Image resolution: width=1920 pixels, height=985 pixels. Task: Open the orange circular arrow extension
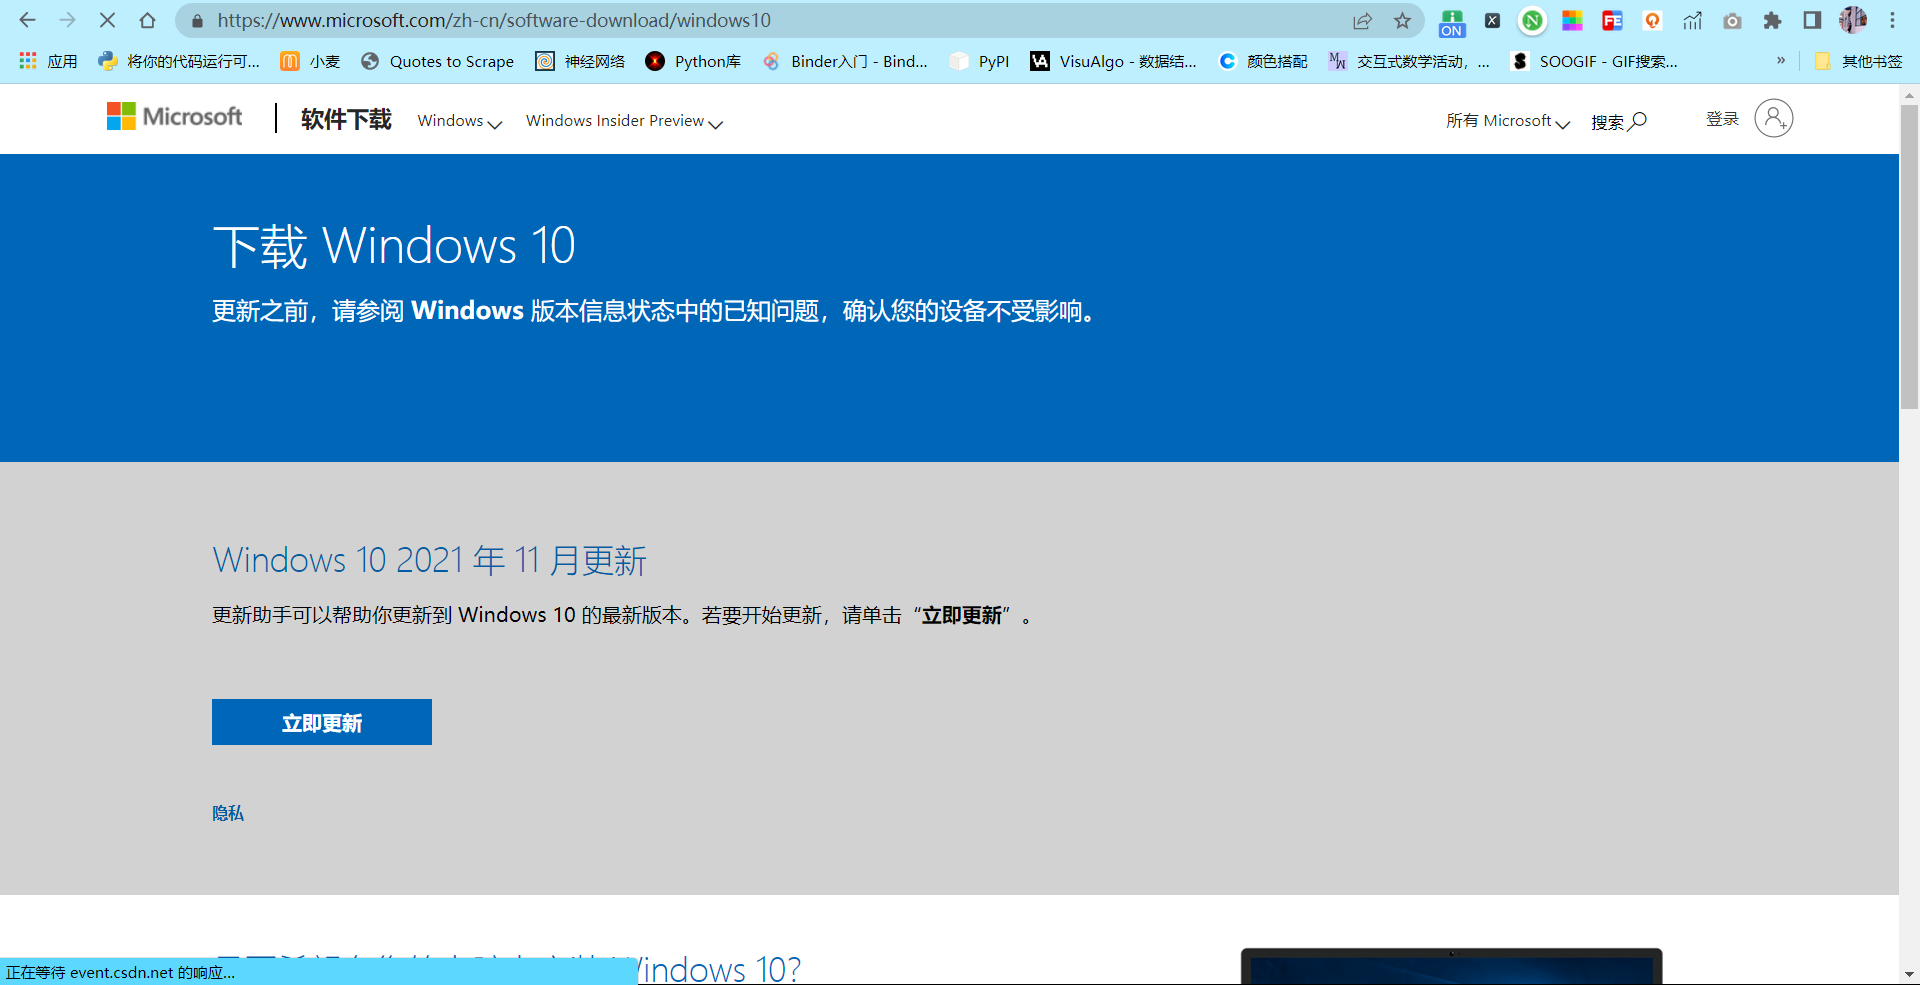tap(1652, 21)
